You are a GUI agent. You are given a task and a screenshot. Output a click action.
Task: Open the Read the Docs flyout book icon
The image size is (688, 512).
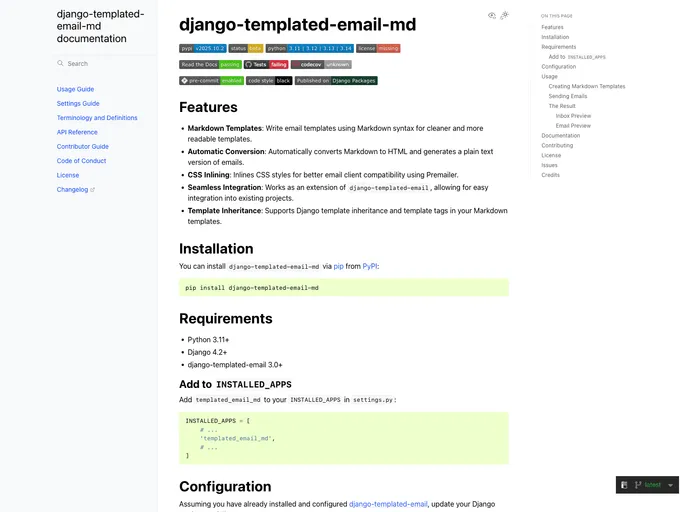pyautogui.click(x=624, y=485)
